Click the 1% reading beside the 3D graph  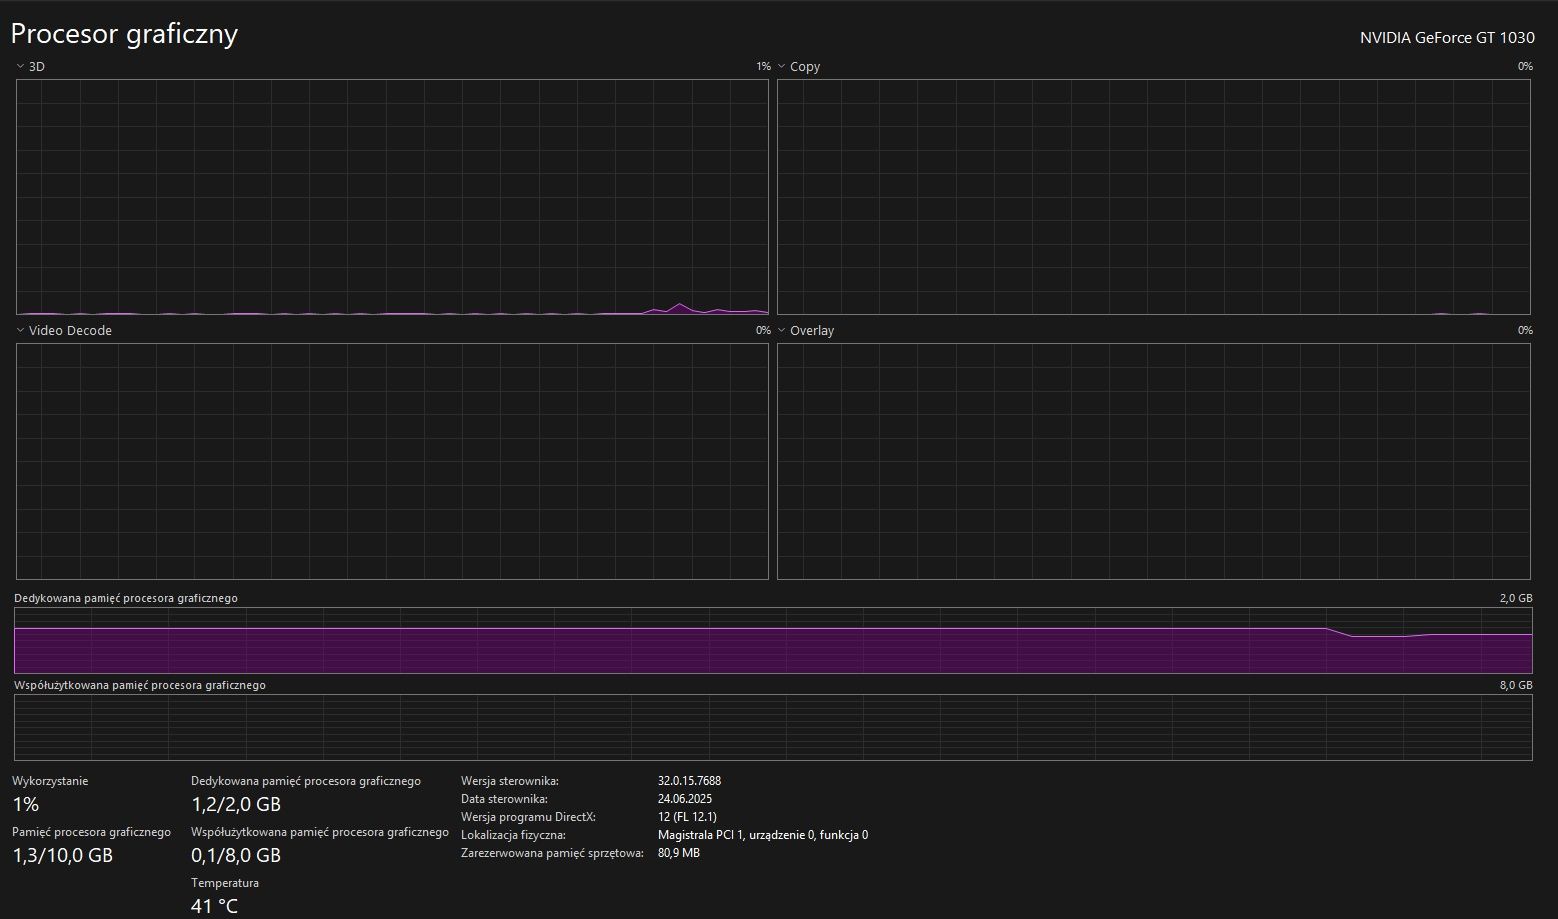763,67
